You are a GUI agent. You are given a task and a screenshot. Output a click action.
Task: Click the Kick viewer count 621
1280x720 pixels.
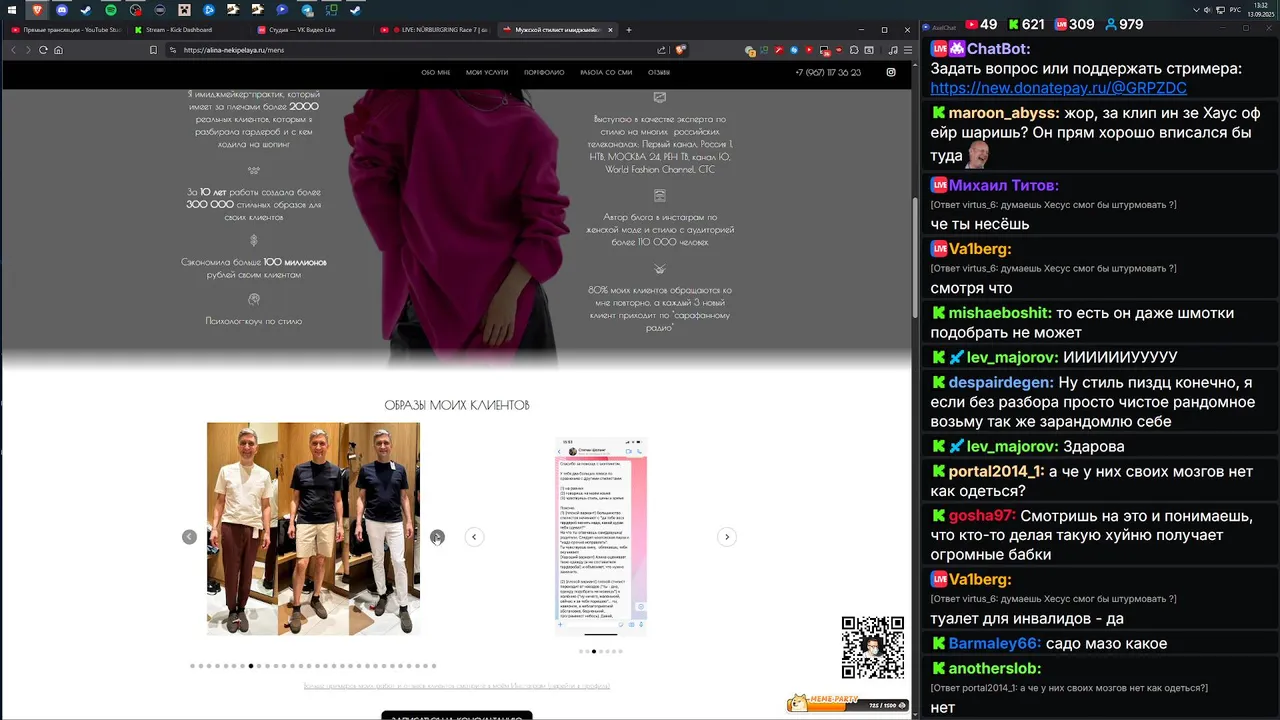(1027, 24)
